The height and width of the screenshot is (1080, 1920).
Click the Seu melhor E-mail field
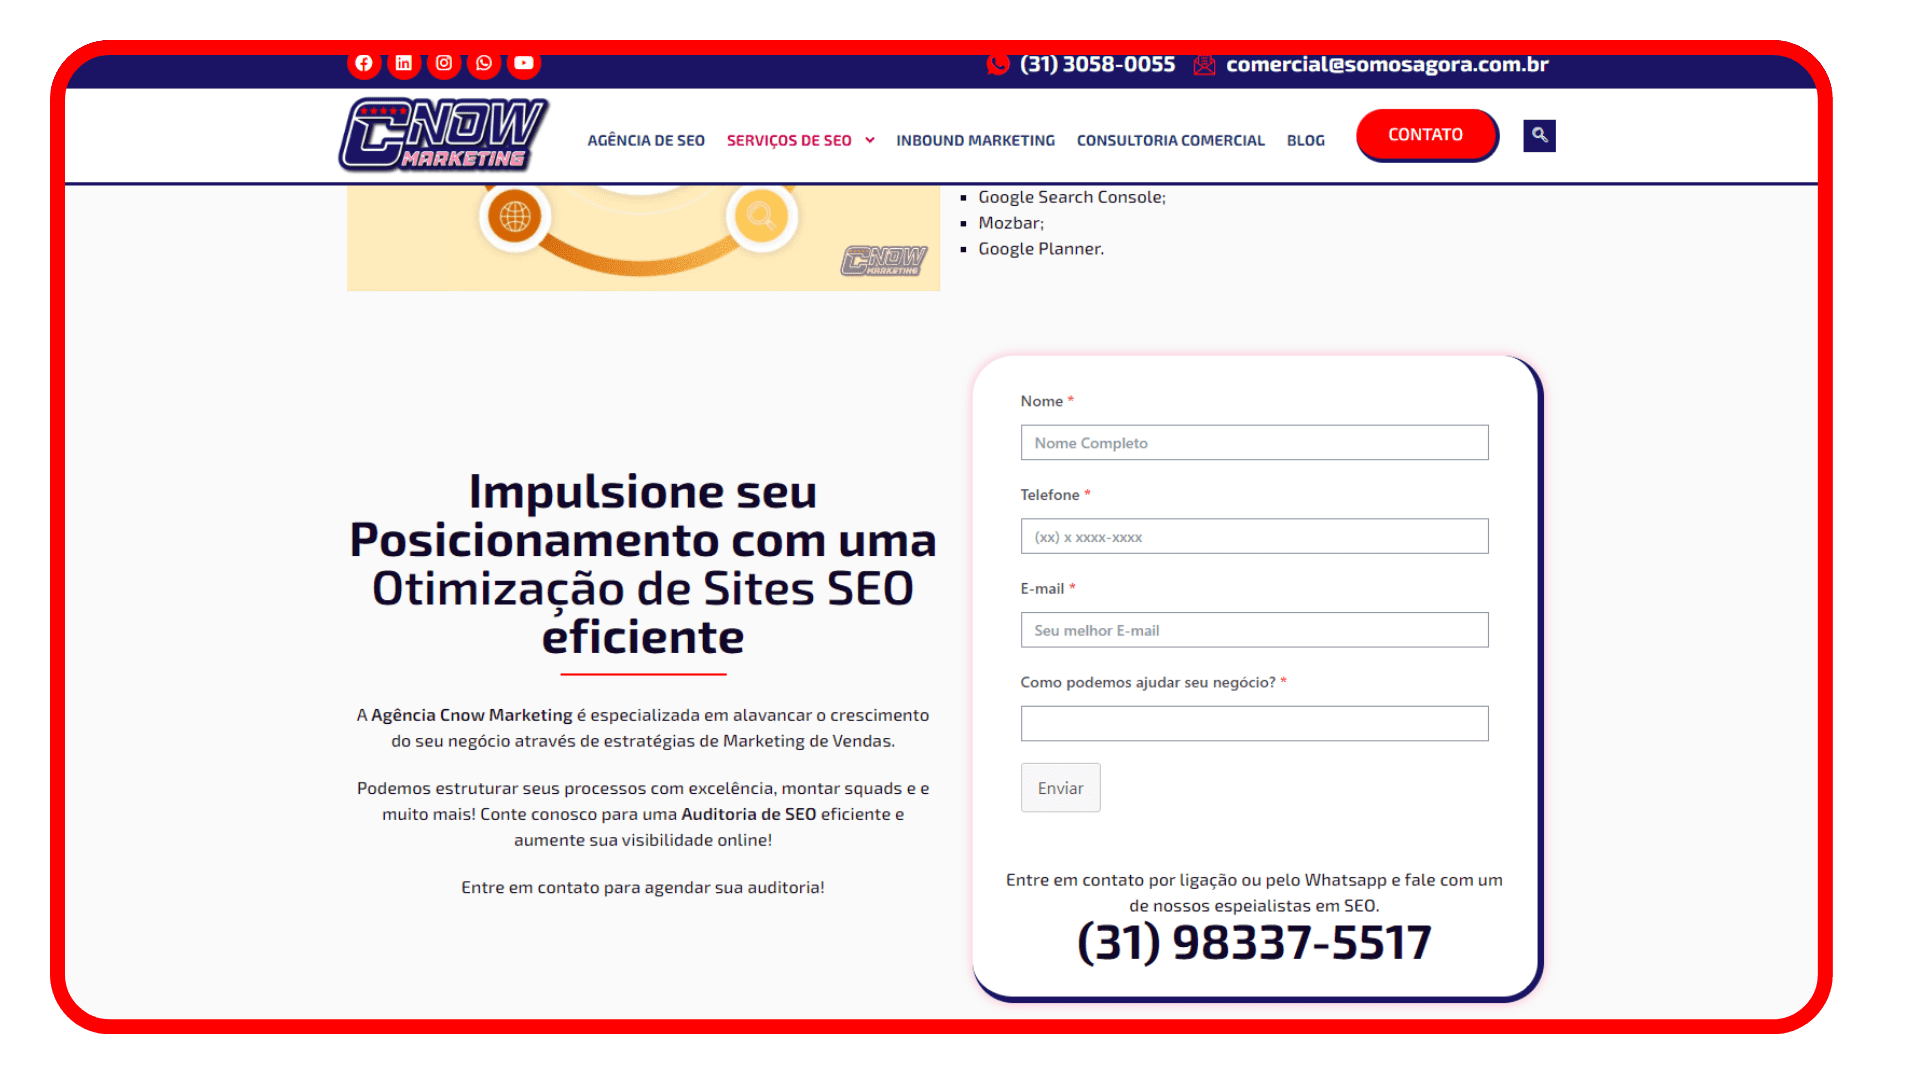[x=1253, y=629]
